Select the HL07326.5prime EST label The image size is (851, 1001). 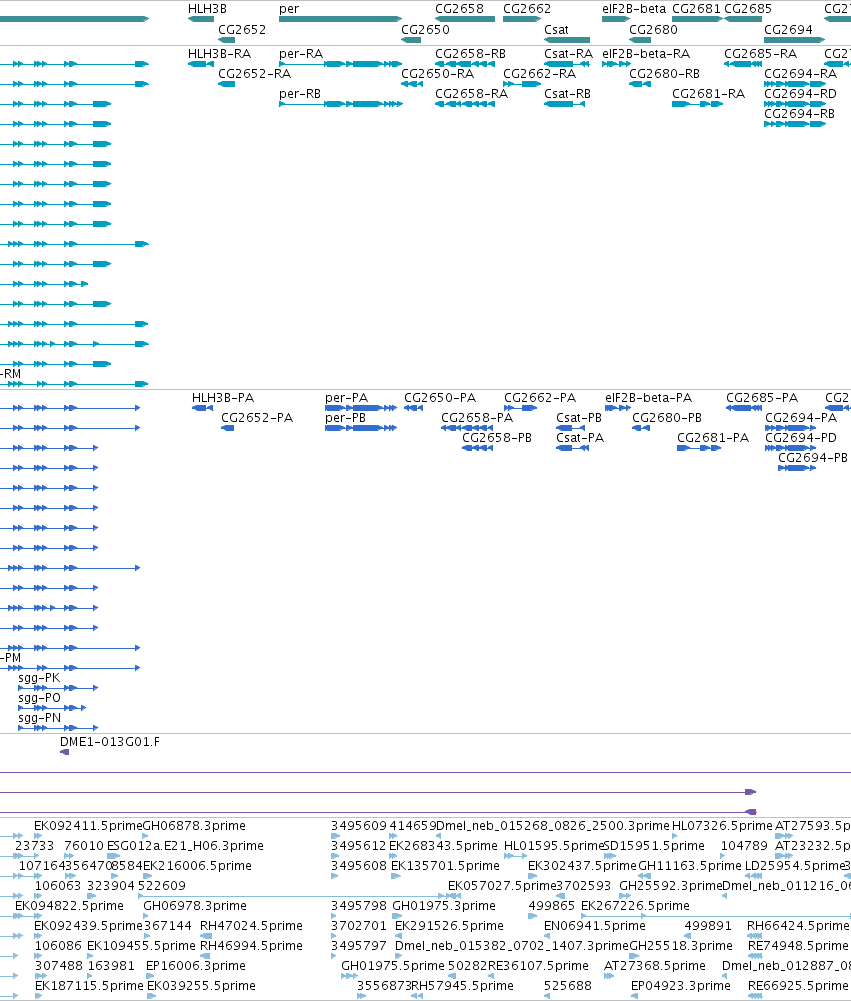pyautogui.click(x=722, y=825)
